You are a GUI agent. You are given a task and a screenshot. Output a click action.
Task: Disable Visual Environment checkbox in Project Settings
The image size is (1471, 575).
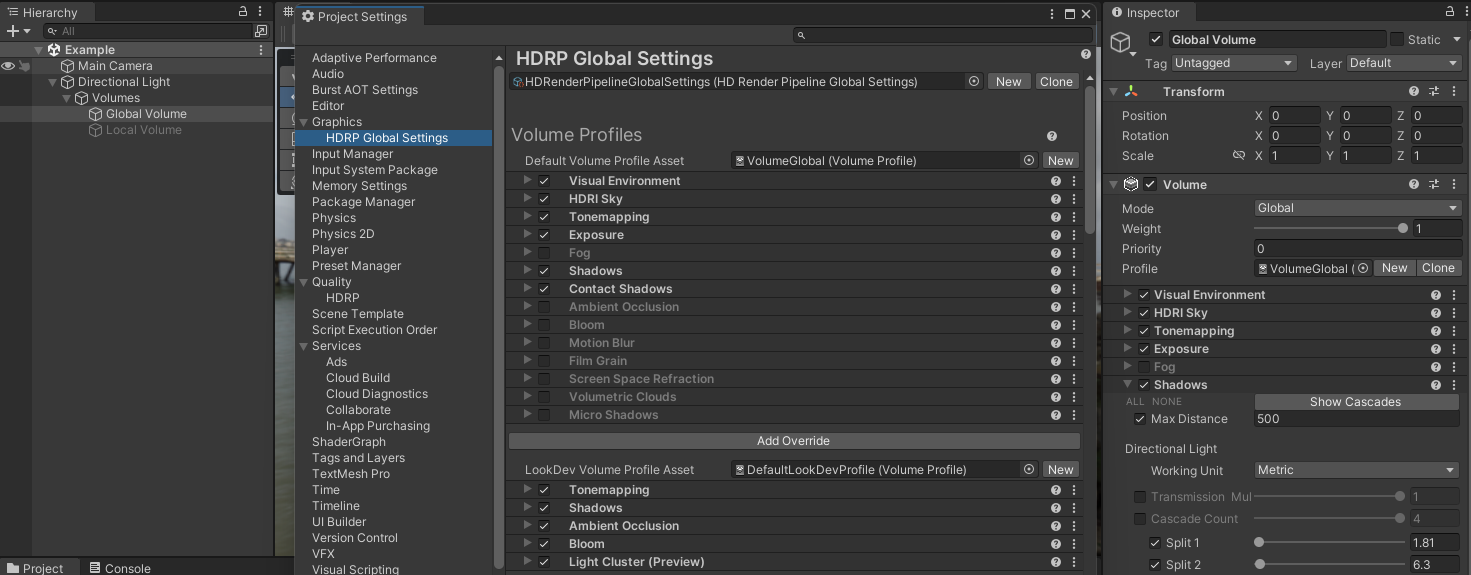[544, 181]
